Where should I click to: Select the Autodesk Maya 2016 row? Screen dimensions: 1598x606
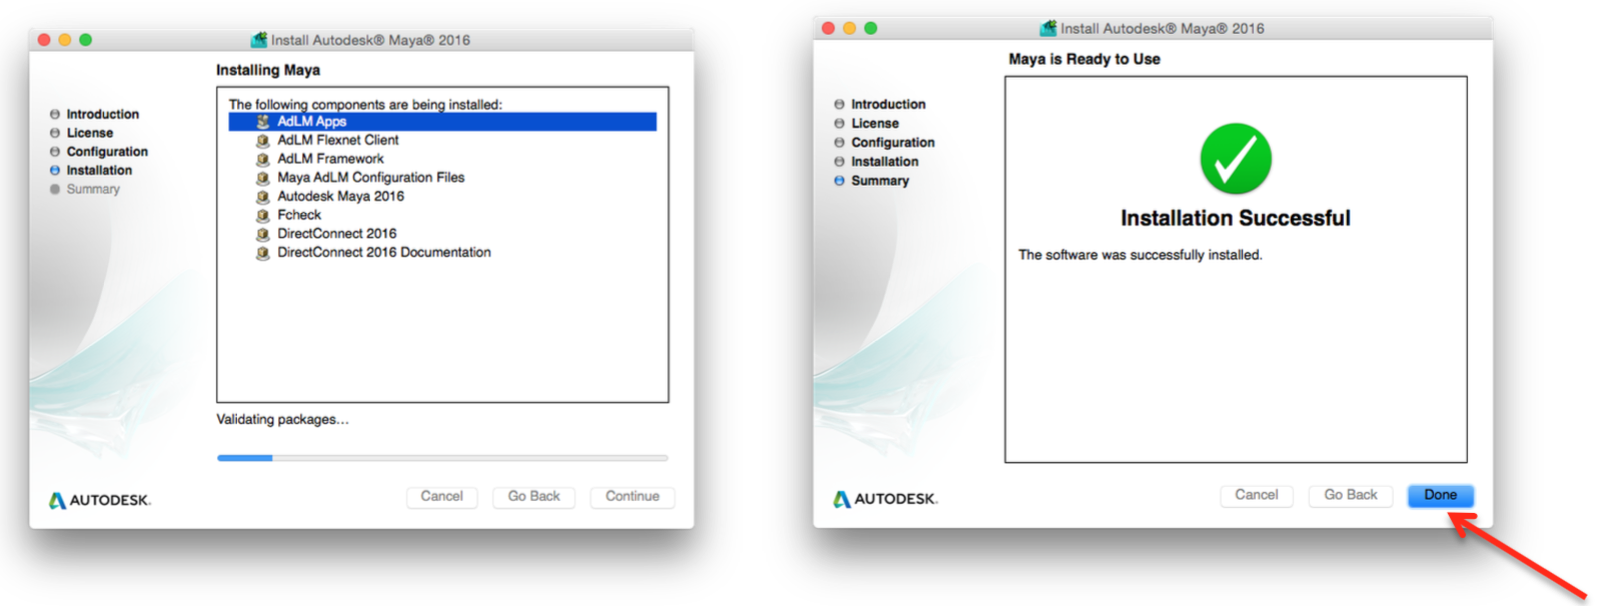(443, 197)
